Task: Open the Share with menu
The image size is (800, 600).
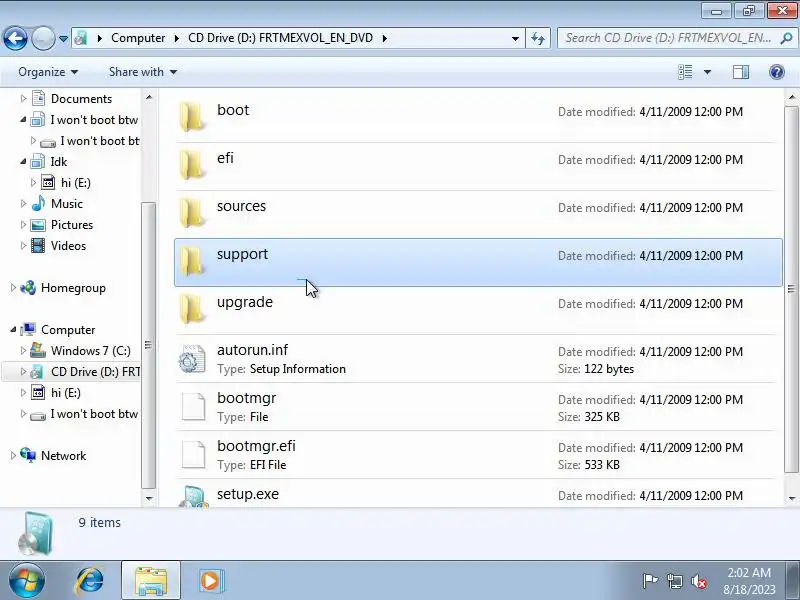Action: click(143, 72)
